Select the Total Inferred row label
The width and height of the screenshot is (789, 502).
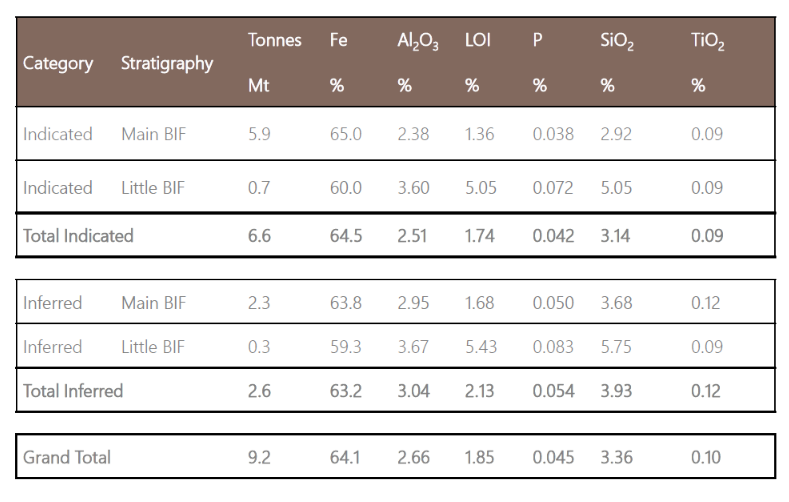[x=73, y=391]
